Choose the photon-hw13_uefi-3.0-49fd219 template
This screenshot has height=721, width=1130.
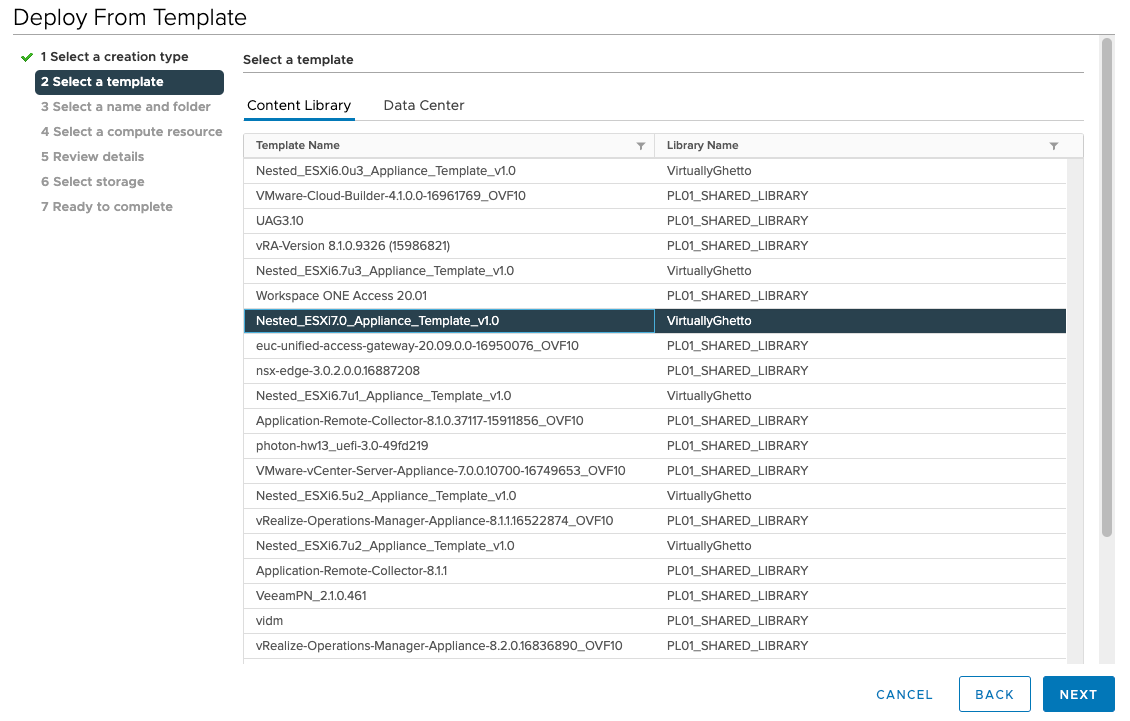point(342,446)
